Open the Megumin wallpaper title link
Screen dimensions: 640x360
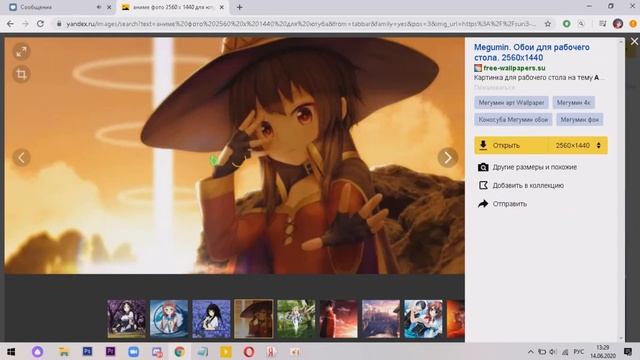tap(531, 52)
